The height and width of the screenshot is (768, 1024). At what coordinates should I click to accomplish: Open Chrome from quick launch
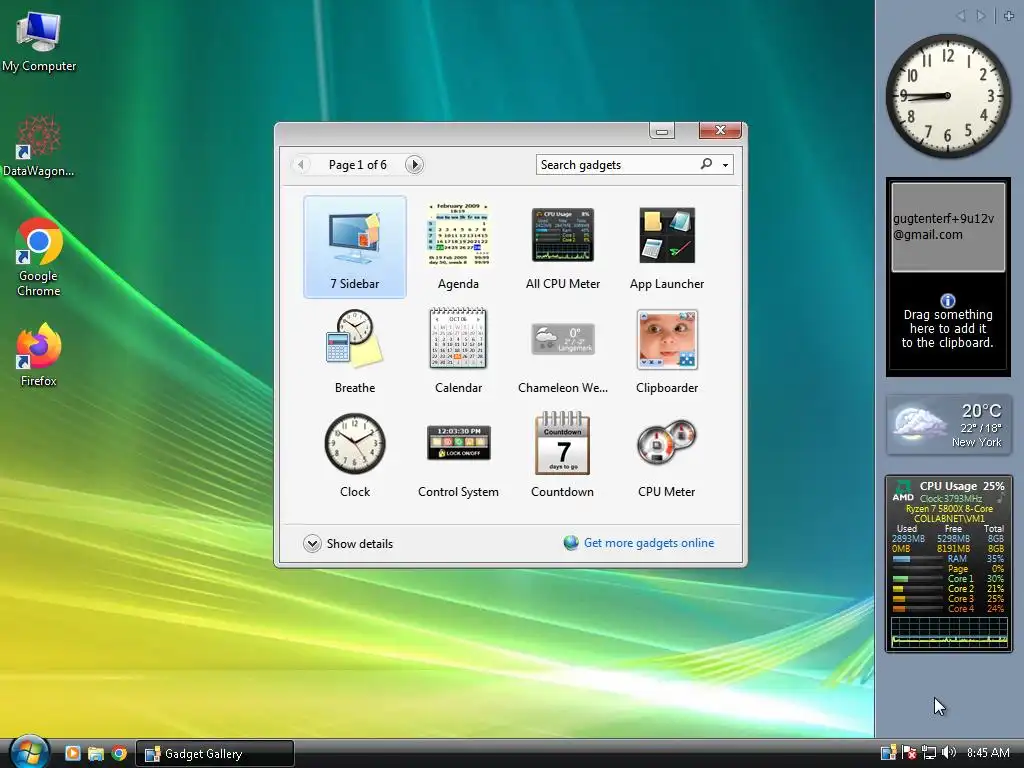(119, 753)
